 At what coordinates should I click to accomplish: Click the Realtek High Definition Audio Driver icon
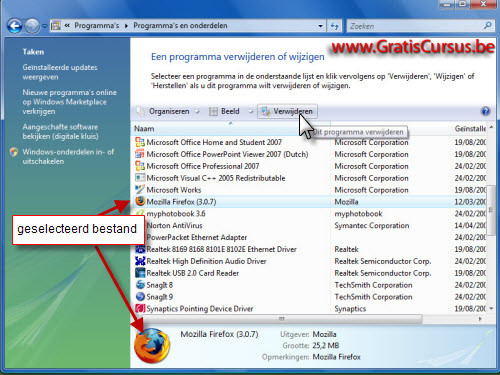tap(140, 261)
